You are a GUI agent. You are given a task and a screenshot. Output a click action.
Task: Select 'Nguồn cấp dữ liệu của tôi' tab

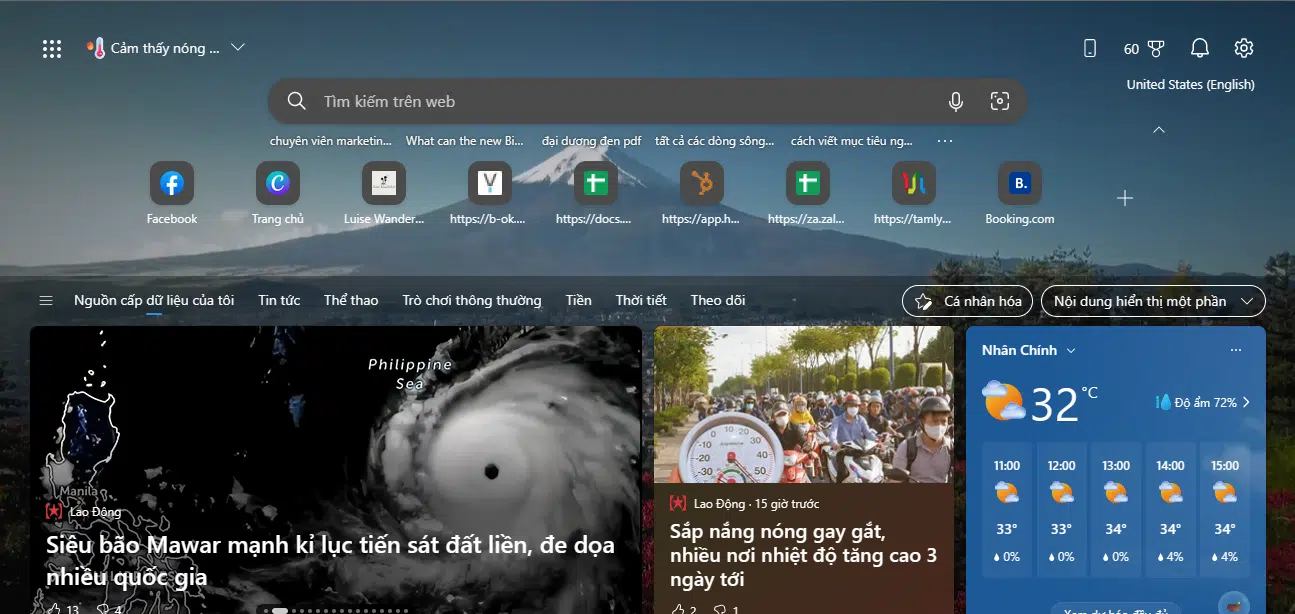[154, 300]
